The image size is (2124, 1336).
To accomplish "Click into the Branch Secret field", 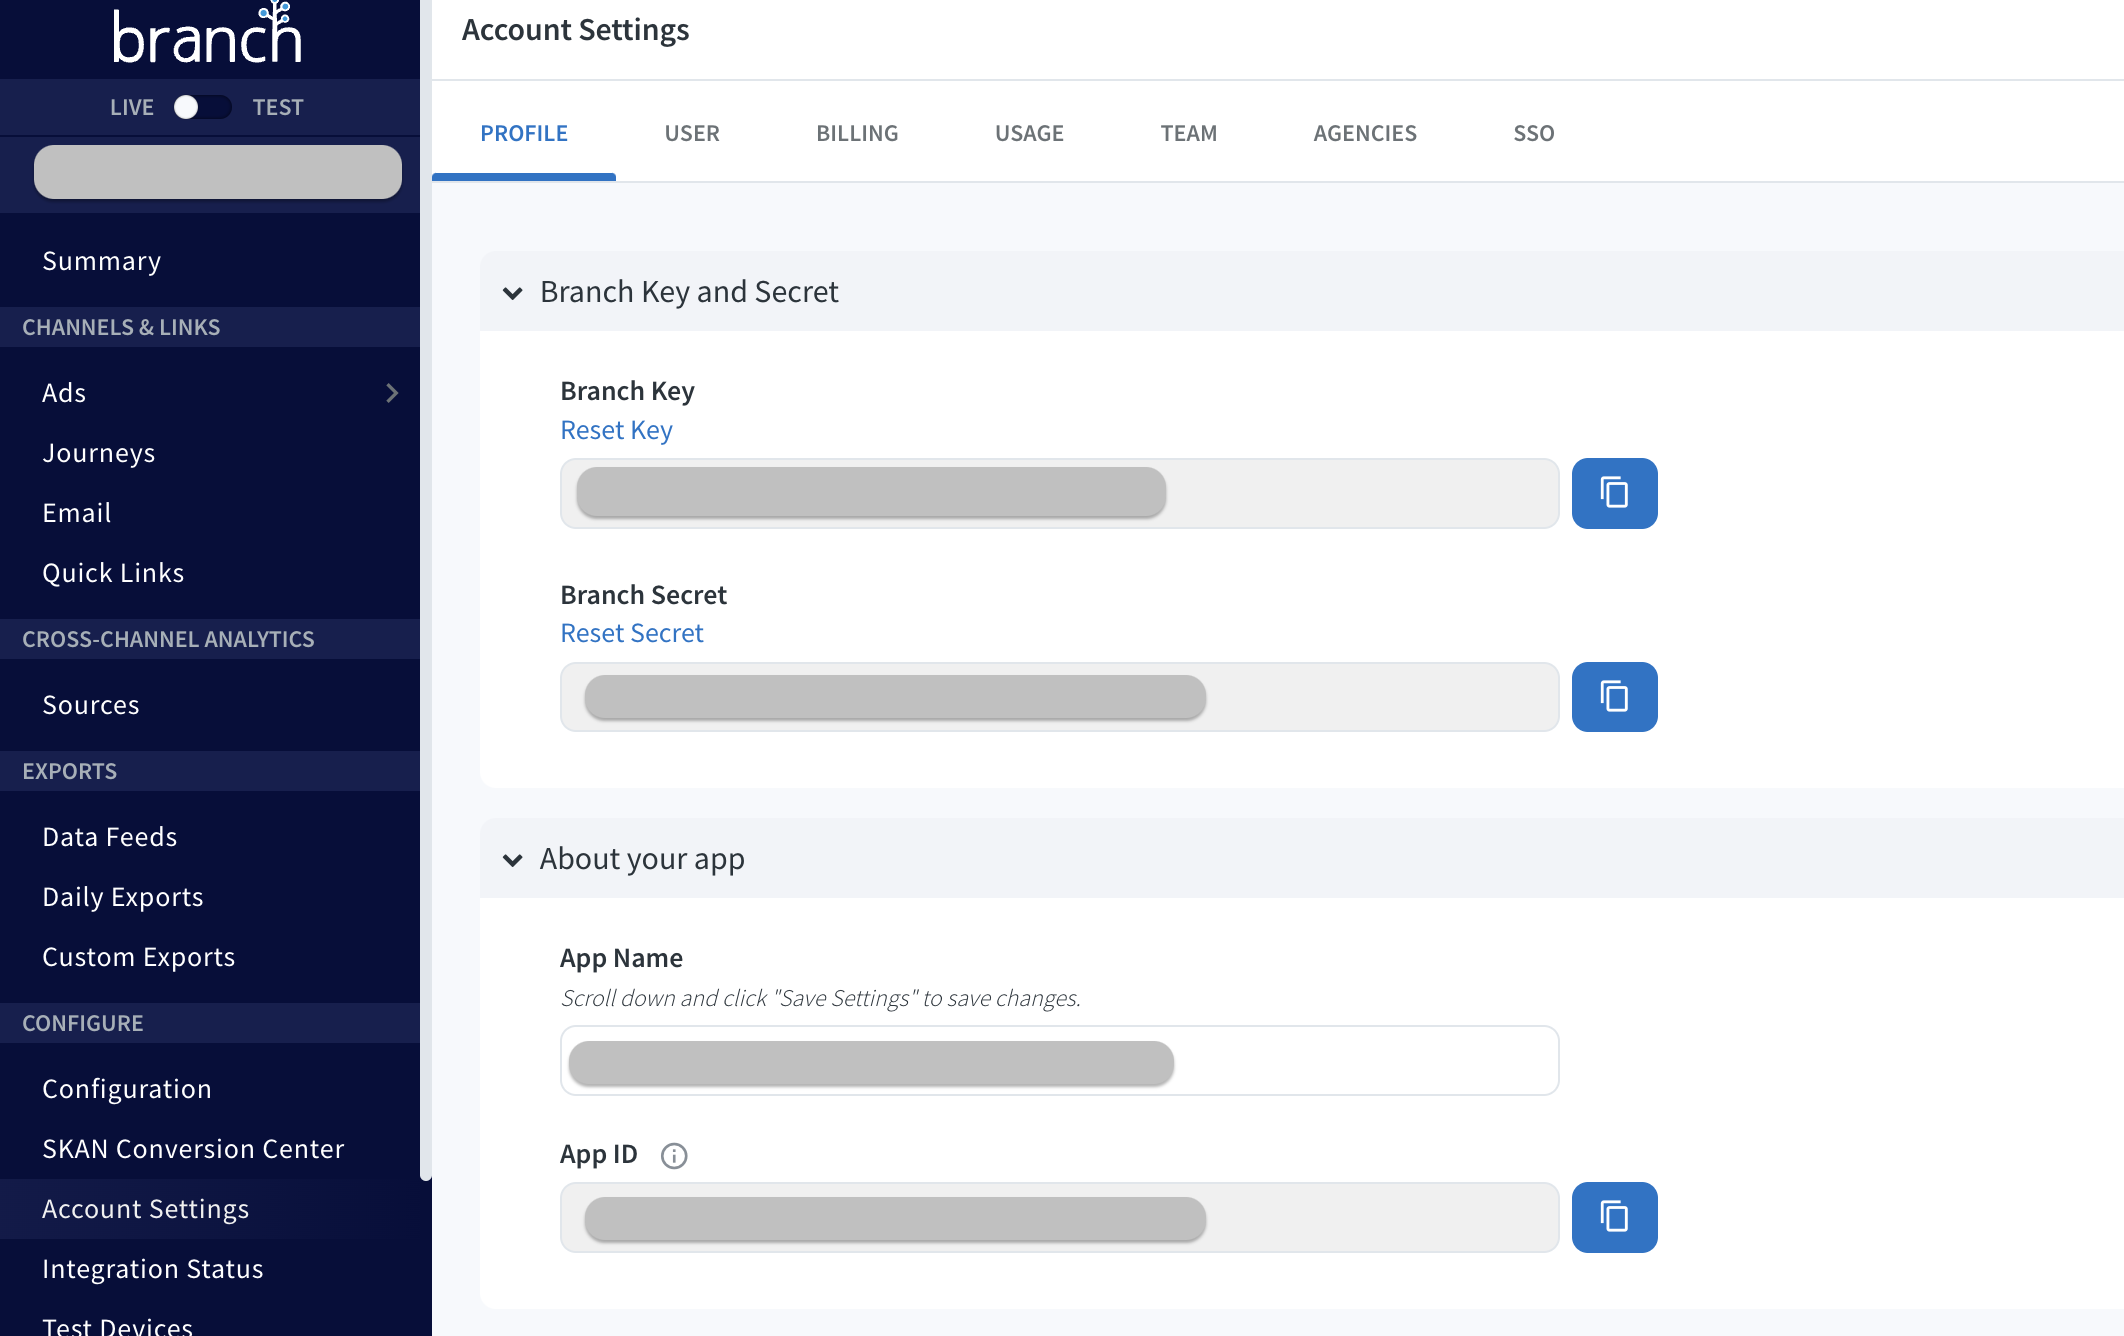I will click(x=1059, y=697).
